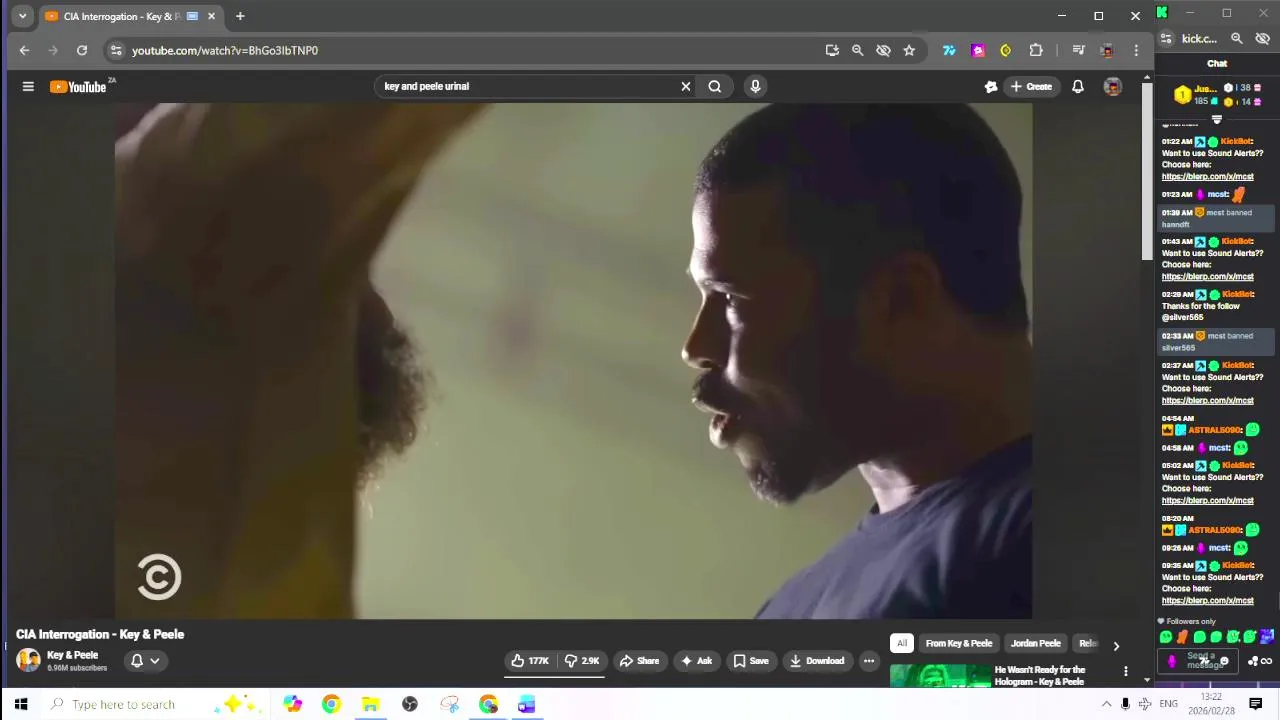Go back in browser history
The image size is (1280, 720).
click(24, 50)
